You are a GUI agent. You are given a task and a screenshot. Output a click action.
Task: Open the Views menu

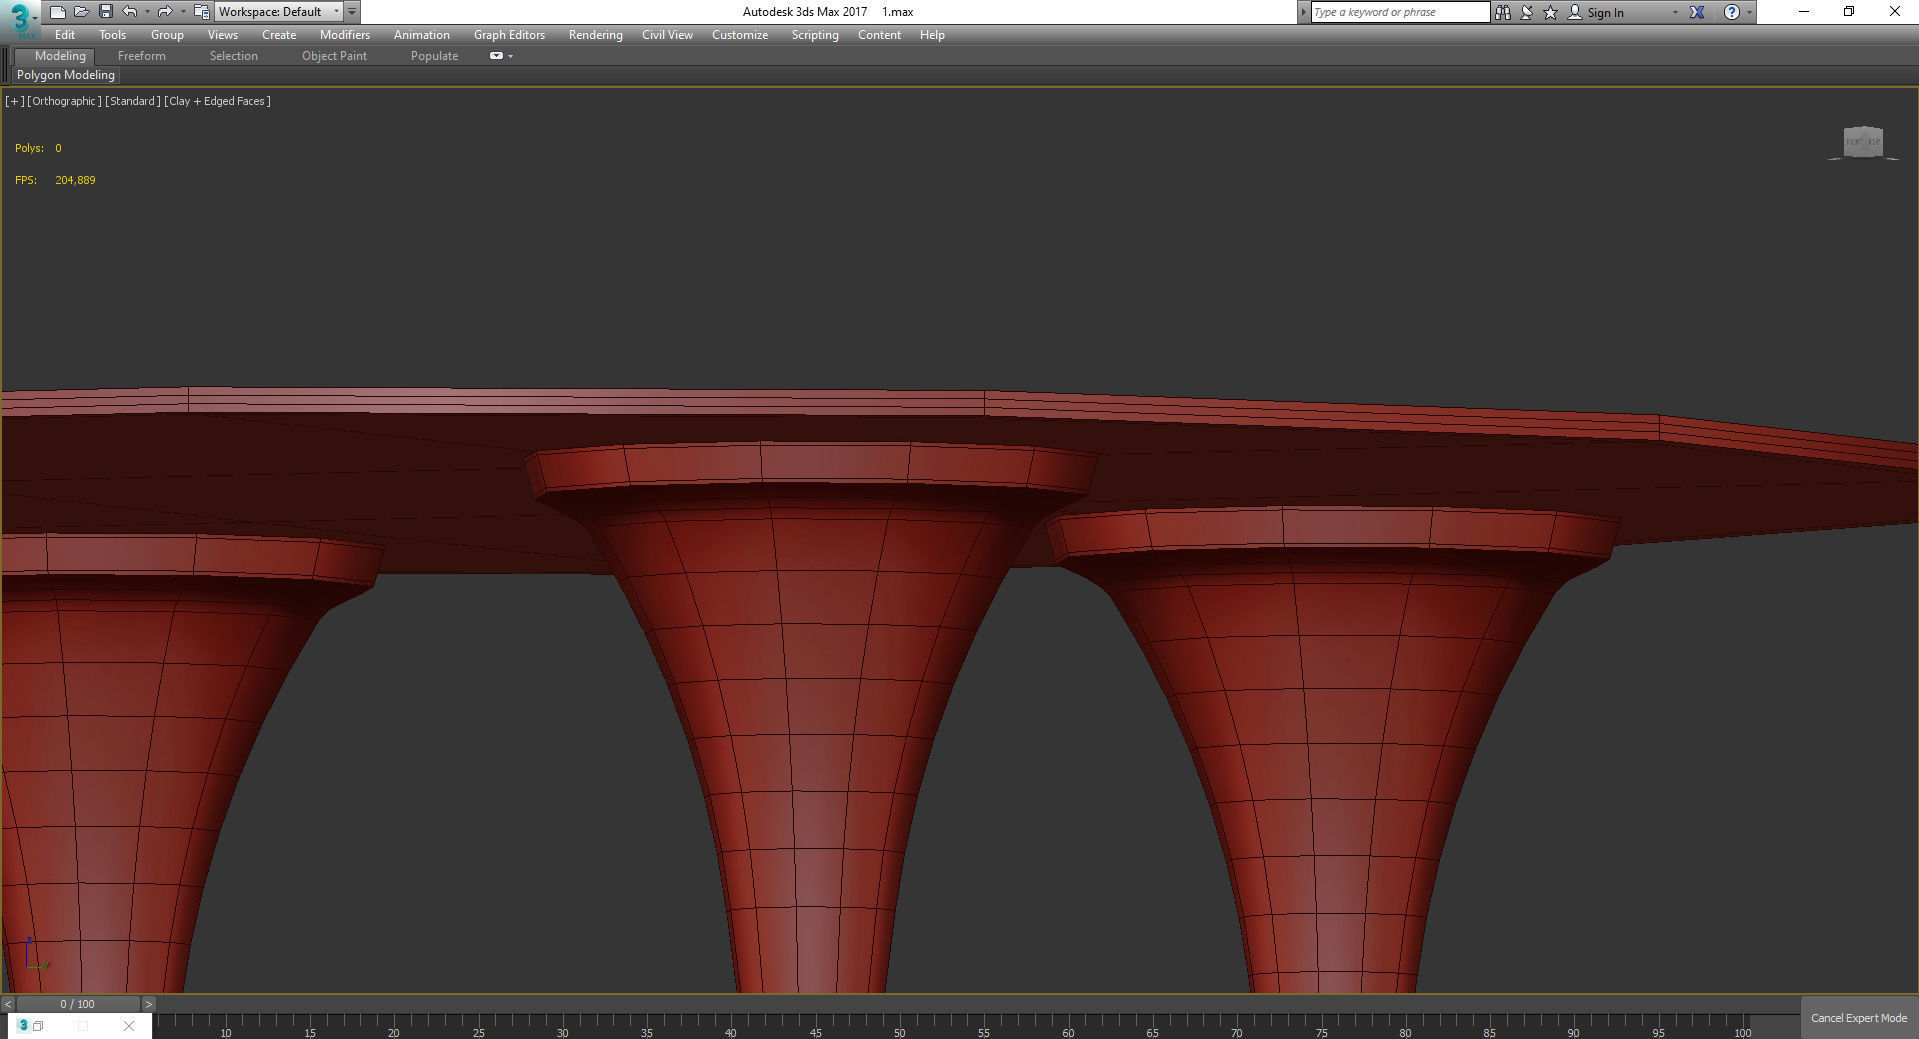pyautogui.click(x=222, y=35)
